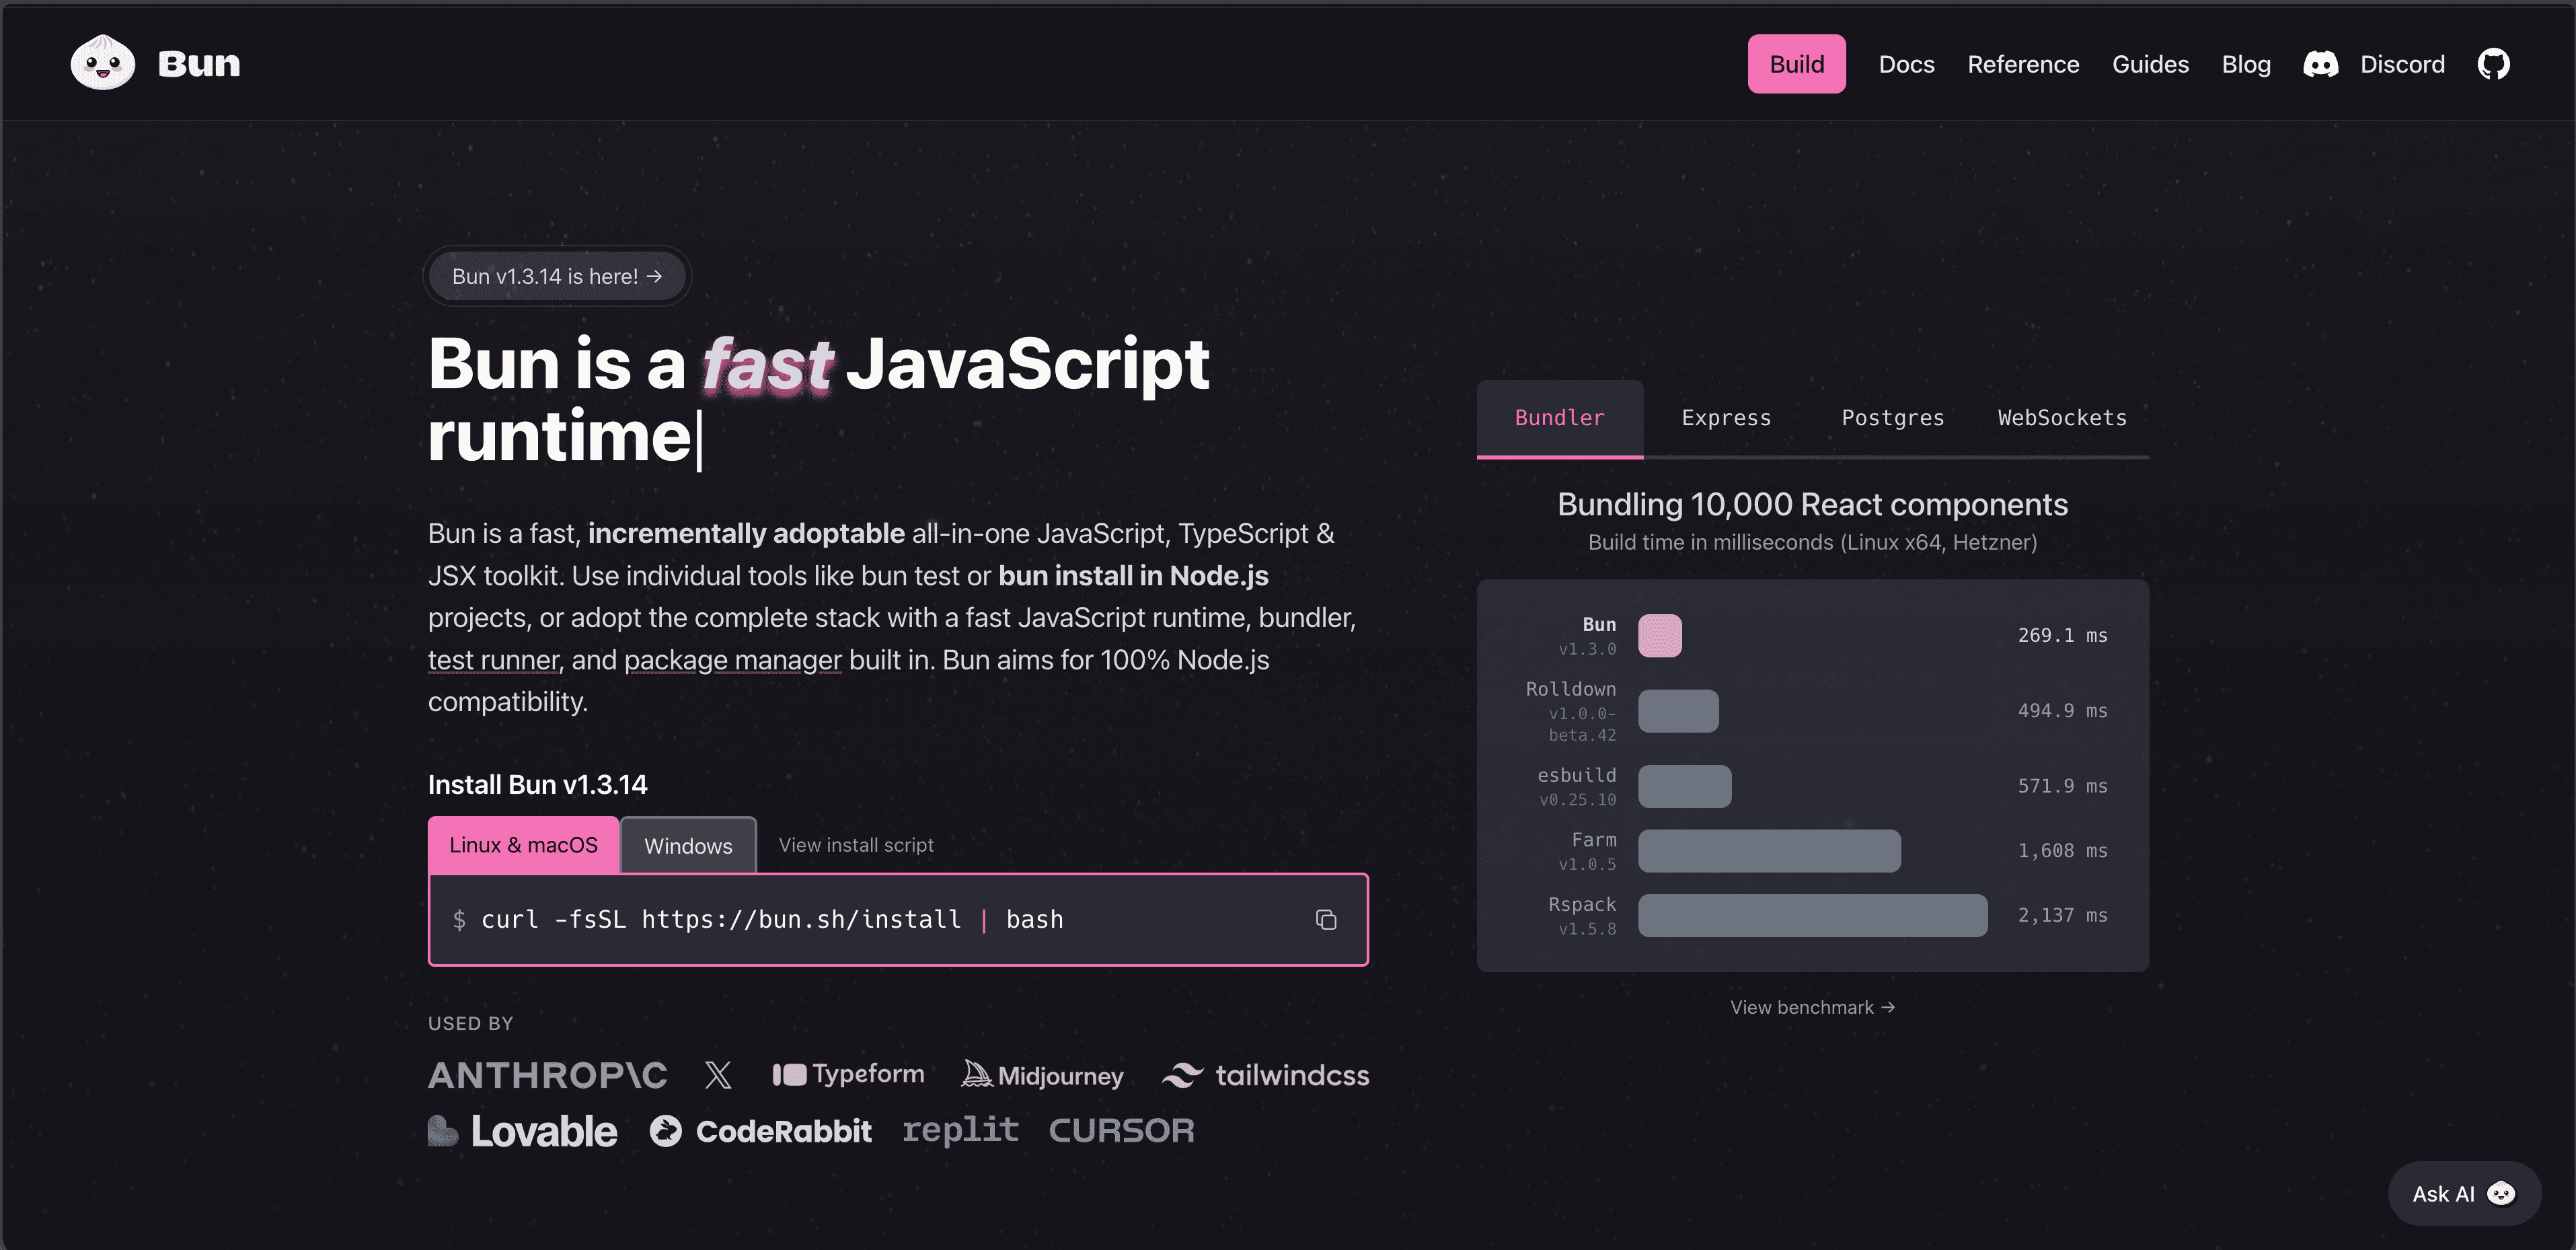This screenshot has height=1250, width=2576.
Task: Follow the package manager link
Action: 732,660
